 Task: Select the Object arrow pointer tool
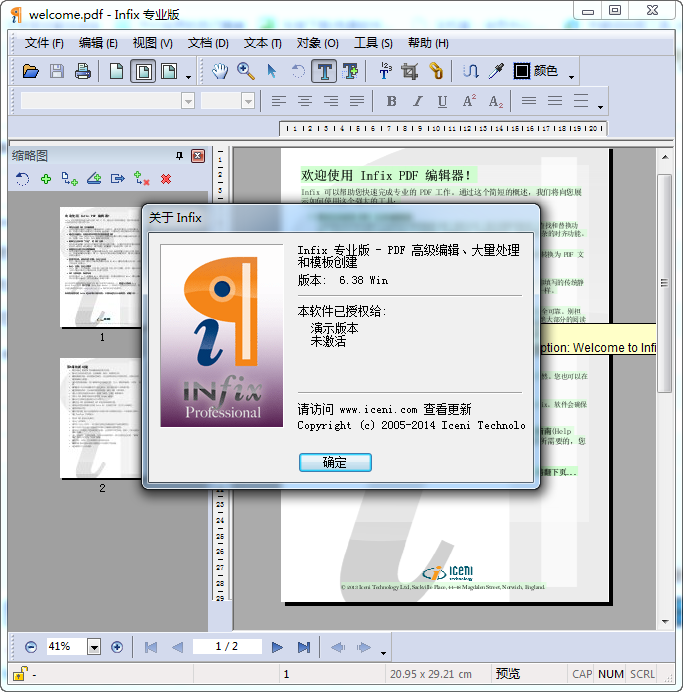pos(272,71)
